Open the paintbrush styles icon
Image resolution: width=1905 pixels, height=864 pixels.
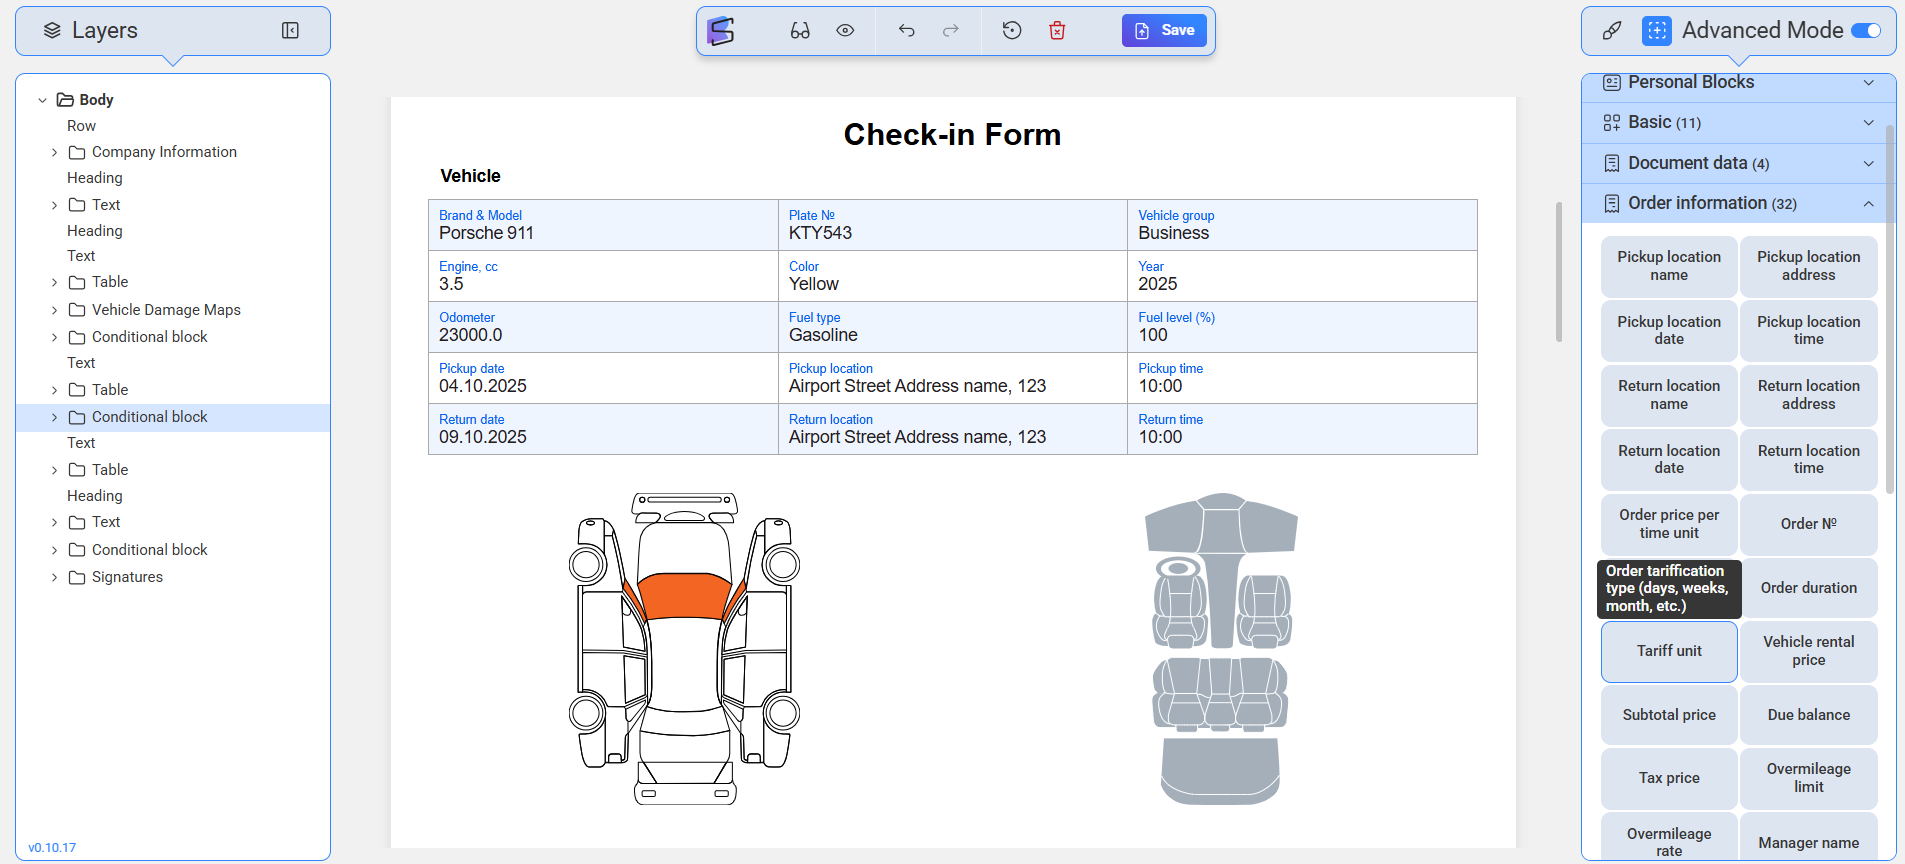[x=1612, y=31]
